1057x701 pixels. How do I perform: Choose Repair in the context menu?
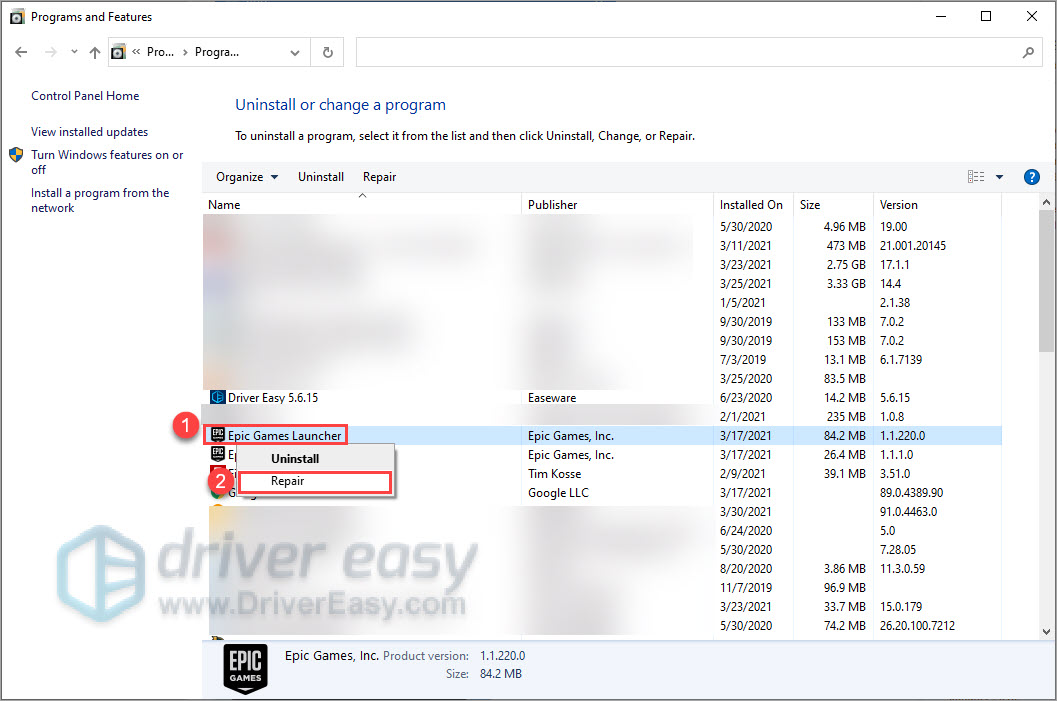[315, 481]
